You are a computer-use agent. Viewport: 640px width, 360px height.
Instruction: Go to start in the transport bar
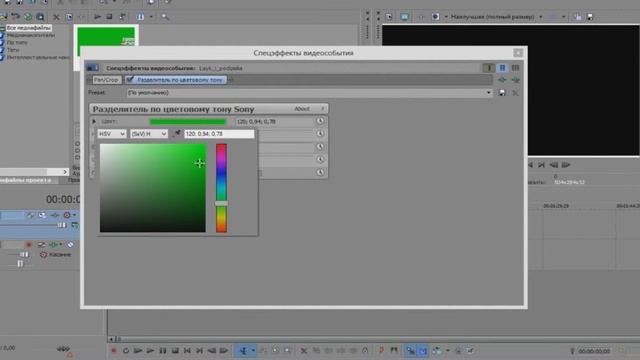[x=187, y=351]
